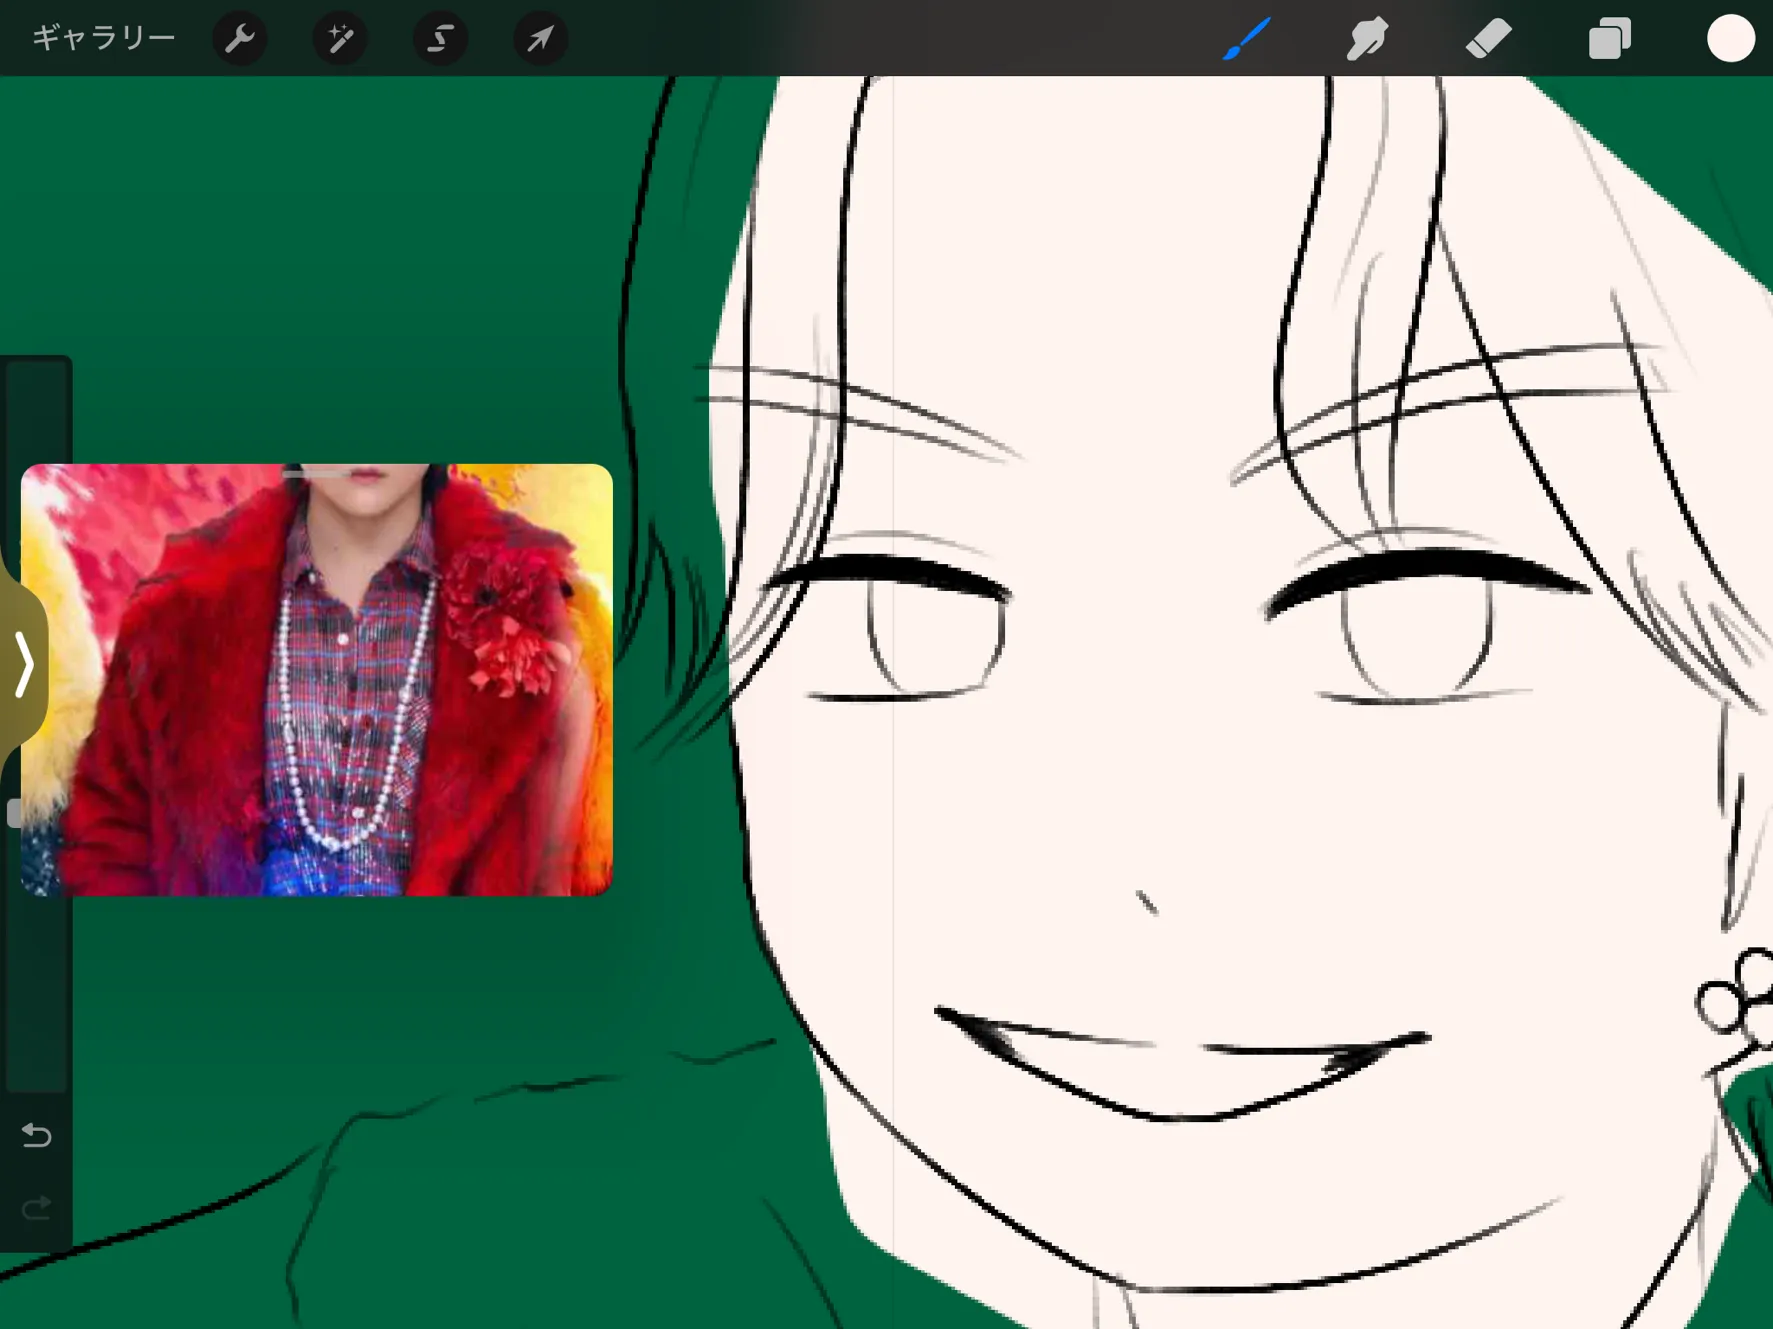This screenshot has height=1329, width=1773.
Task: Expand the side panel chevron handle
Action: click(23, 663)
